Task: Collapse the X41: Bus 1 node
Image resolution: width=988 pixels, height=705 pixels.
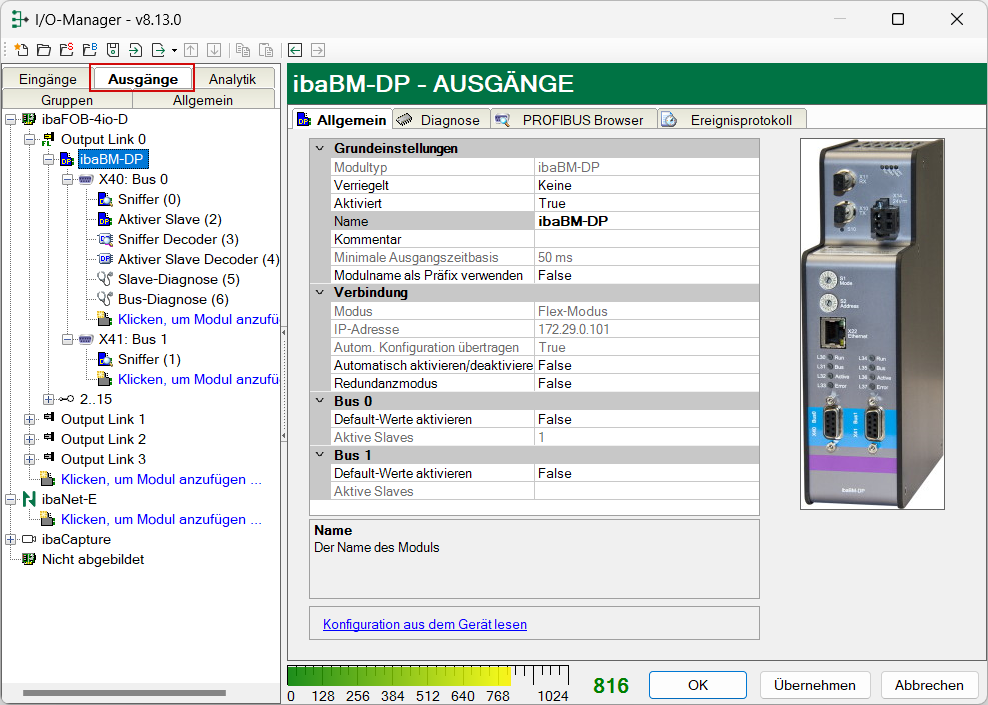Action: [x=67, y=340]
